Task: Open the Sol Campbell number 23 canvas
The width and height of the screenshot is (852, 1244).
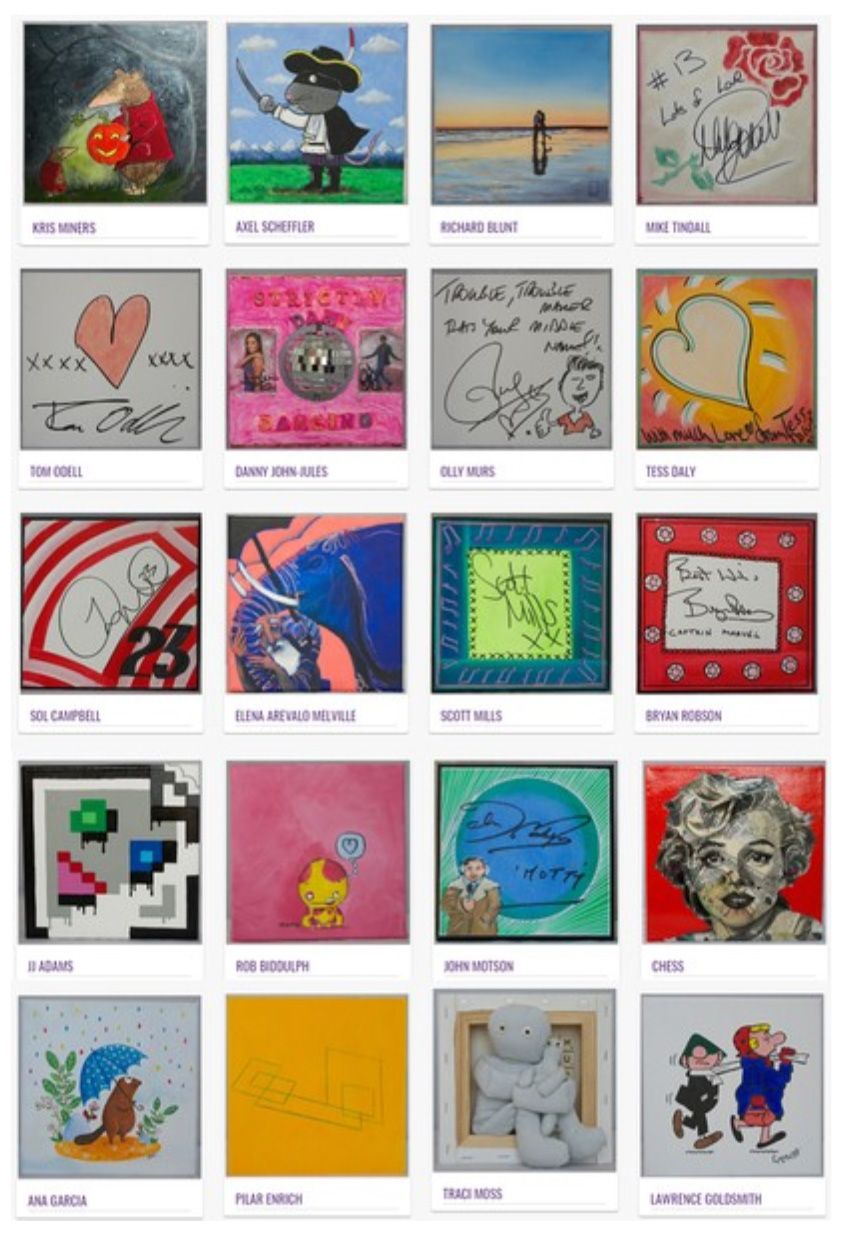Action: coord(110,603)
